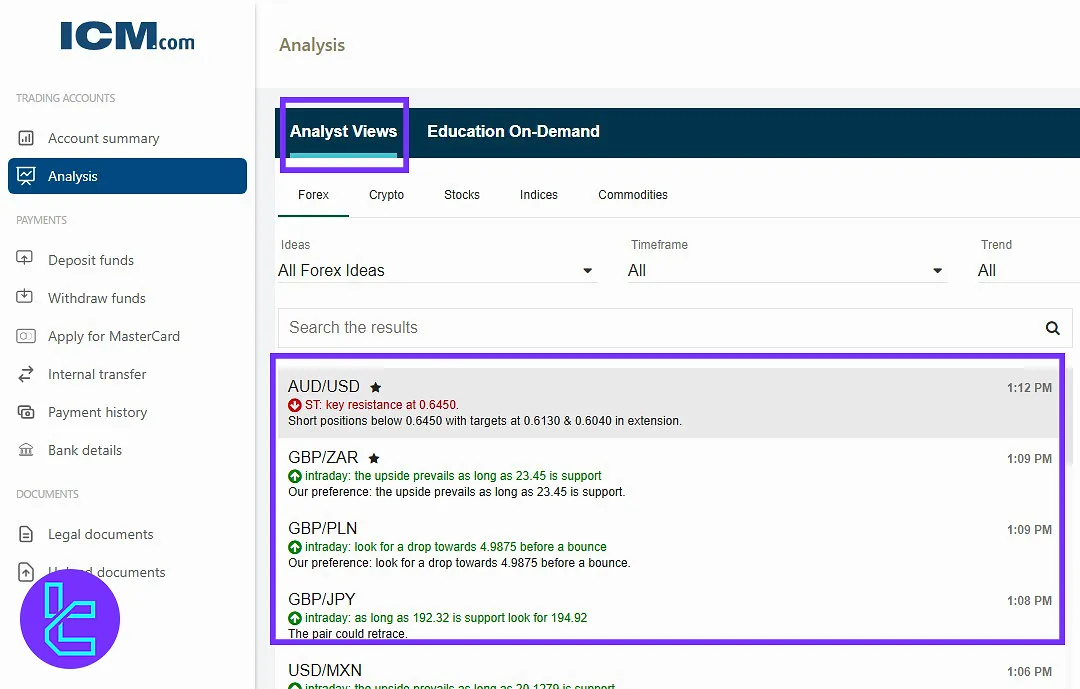Viewport: 1080px width, 689px height.
Task: Click the Account summary sidebar icon
Action: (26, 138)
